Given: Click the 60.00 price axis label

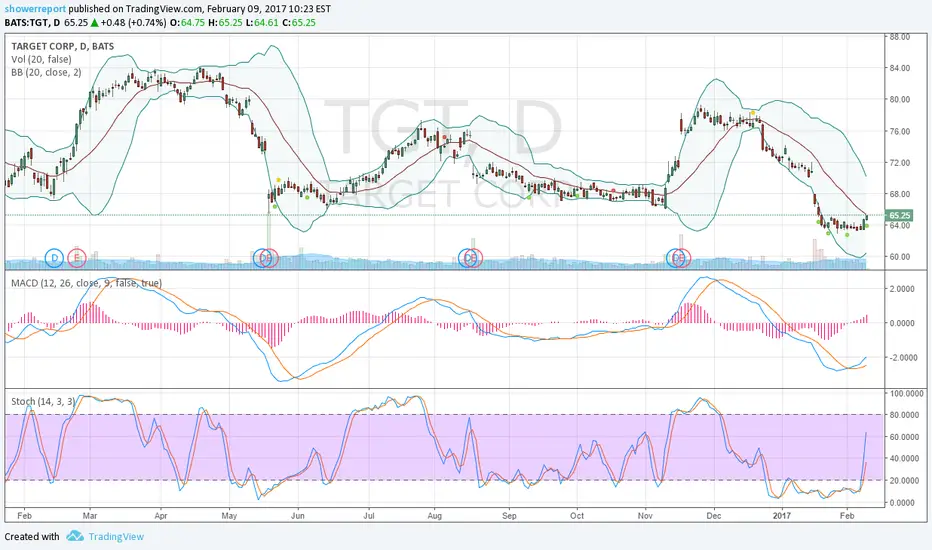Looking at the screenshot, I should click(899, 257).
